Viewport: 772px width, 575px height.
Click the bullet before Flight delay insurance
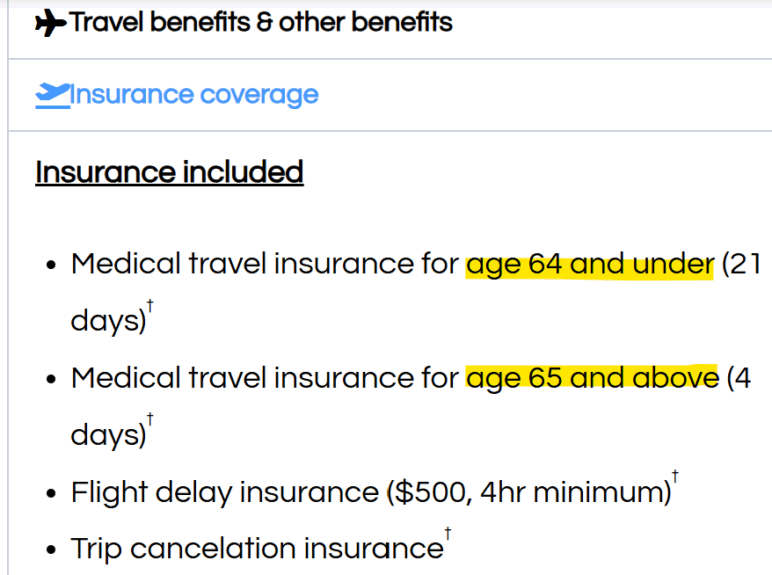pyautogui.click(x=51, y=494)
